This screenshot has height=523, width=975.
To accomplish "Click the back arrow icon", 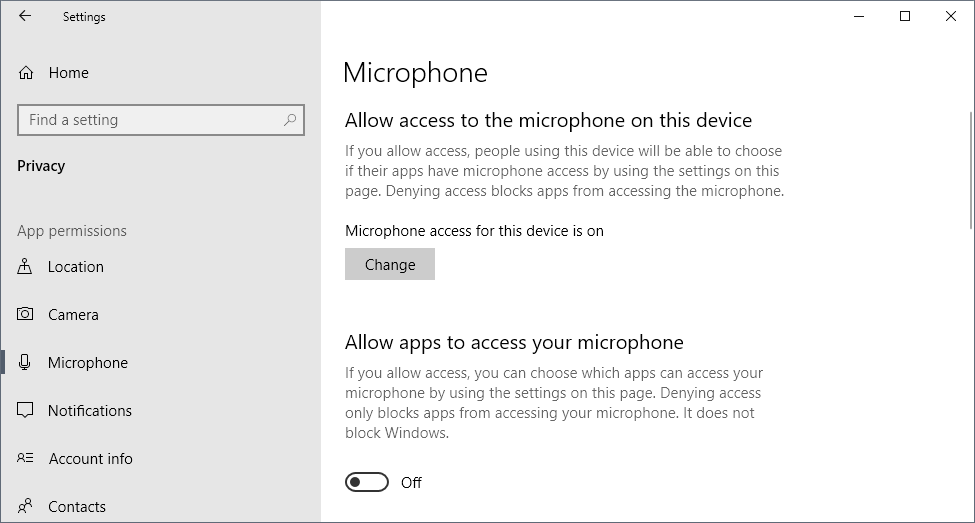I will (x=25, y=16).
